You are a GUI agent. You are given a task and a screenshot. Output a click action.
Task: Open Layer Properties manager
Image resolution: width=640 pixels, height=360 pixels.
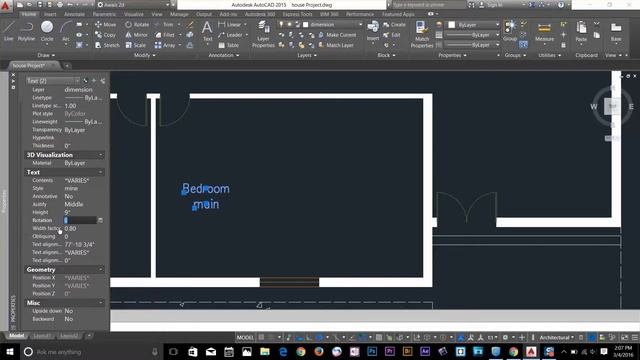[x=263, y=34]
